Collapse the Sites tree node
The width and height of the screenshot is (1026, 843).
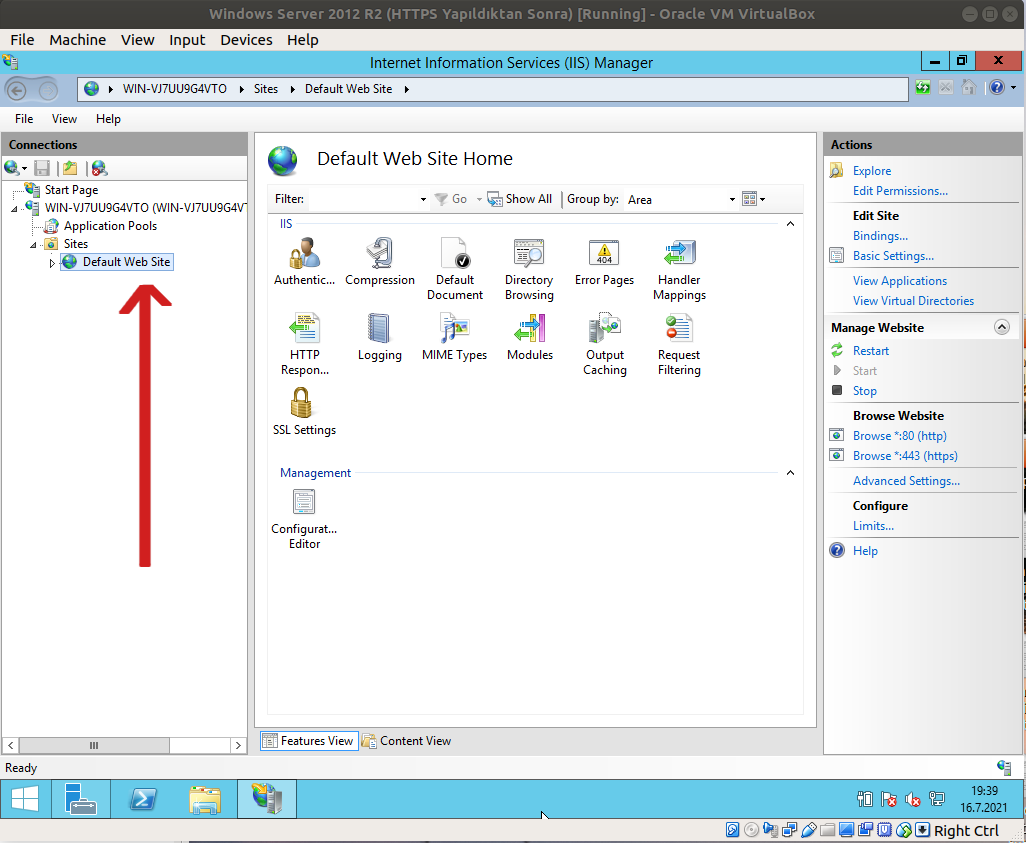[x=33, y=245]
